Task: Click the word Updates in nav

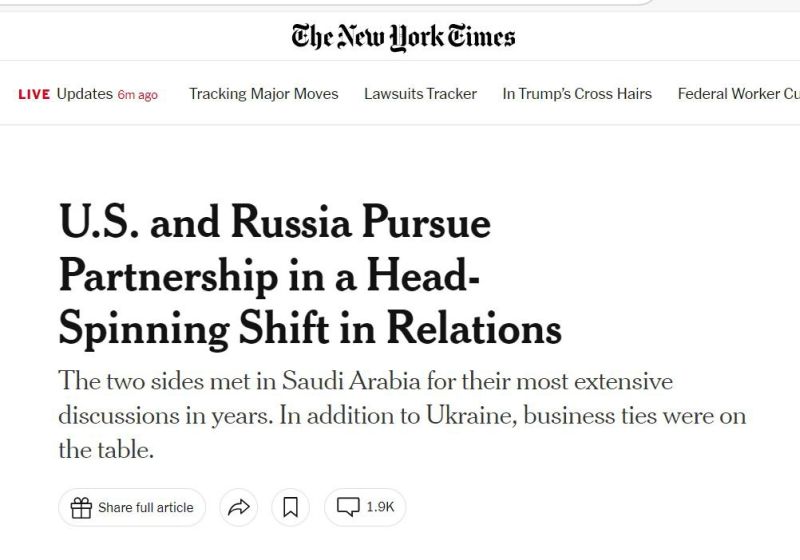Action: pos(85,94)
